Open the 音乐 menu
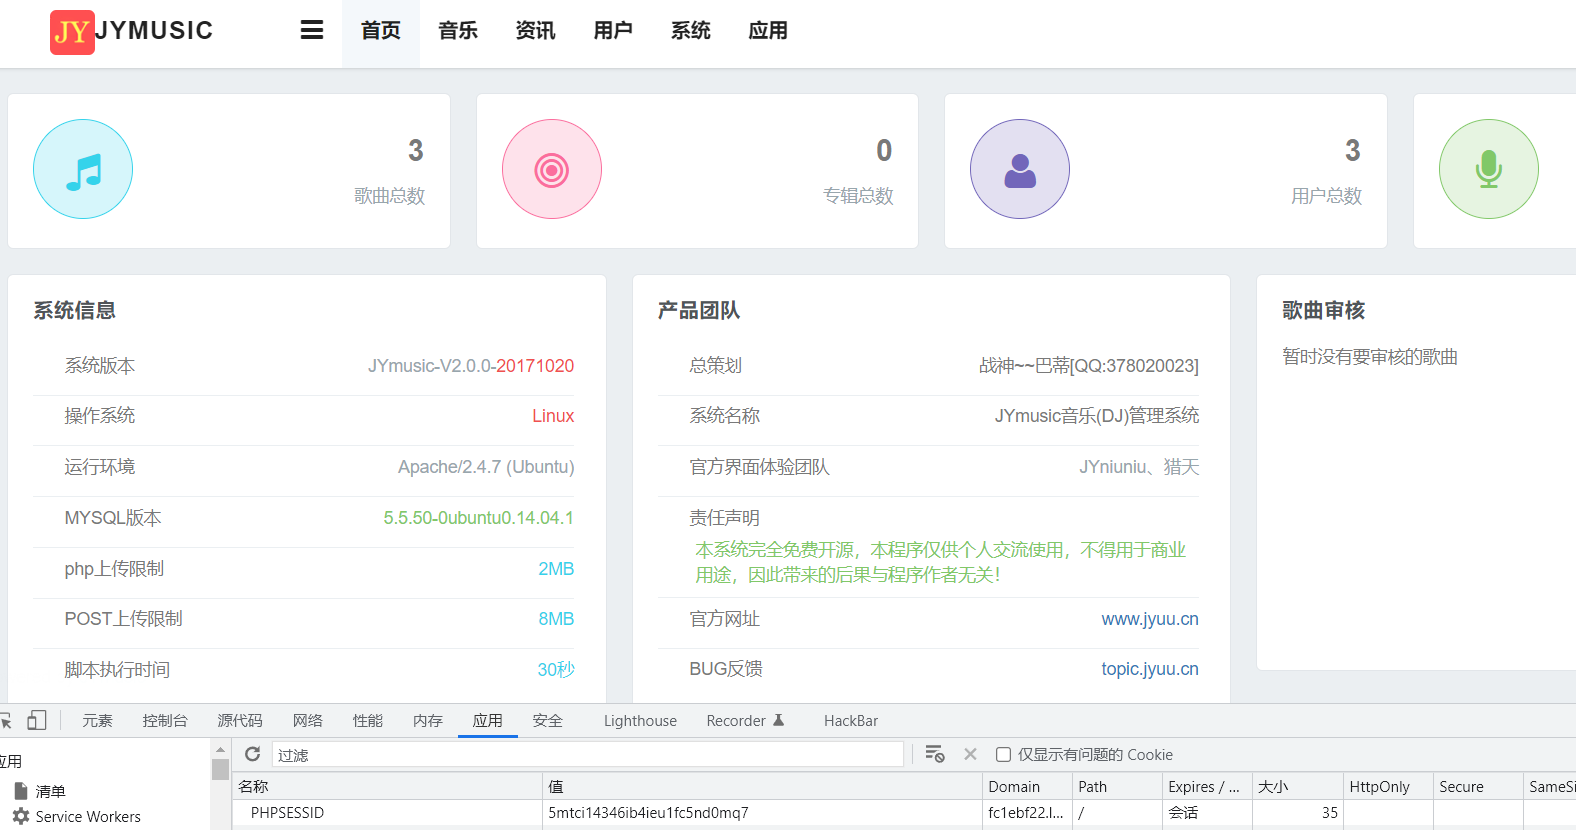This screenshot has width=1576, height=830. [458, 31]
